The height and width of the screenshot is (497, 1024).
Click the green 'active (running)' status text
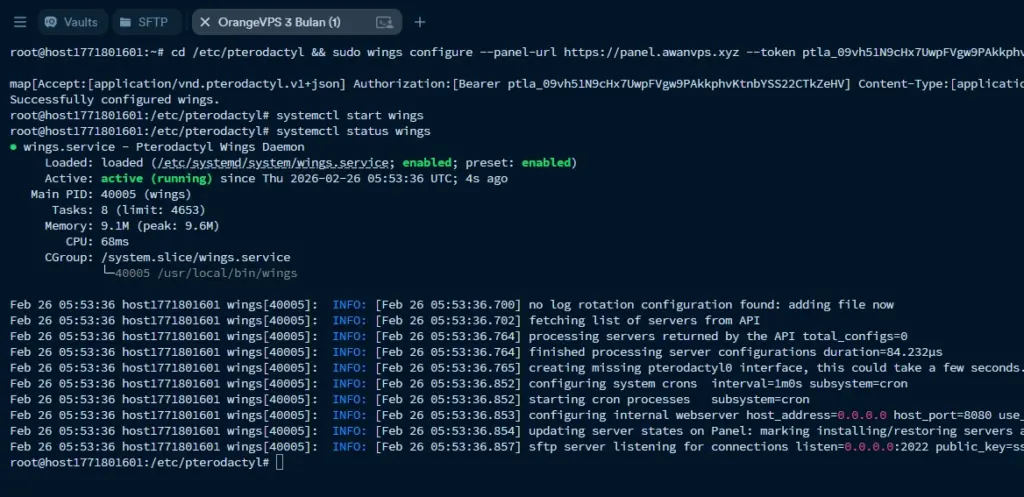click(157, 178)
